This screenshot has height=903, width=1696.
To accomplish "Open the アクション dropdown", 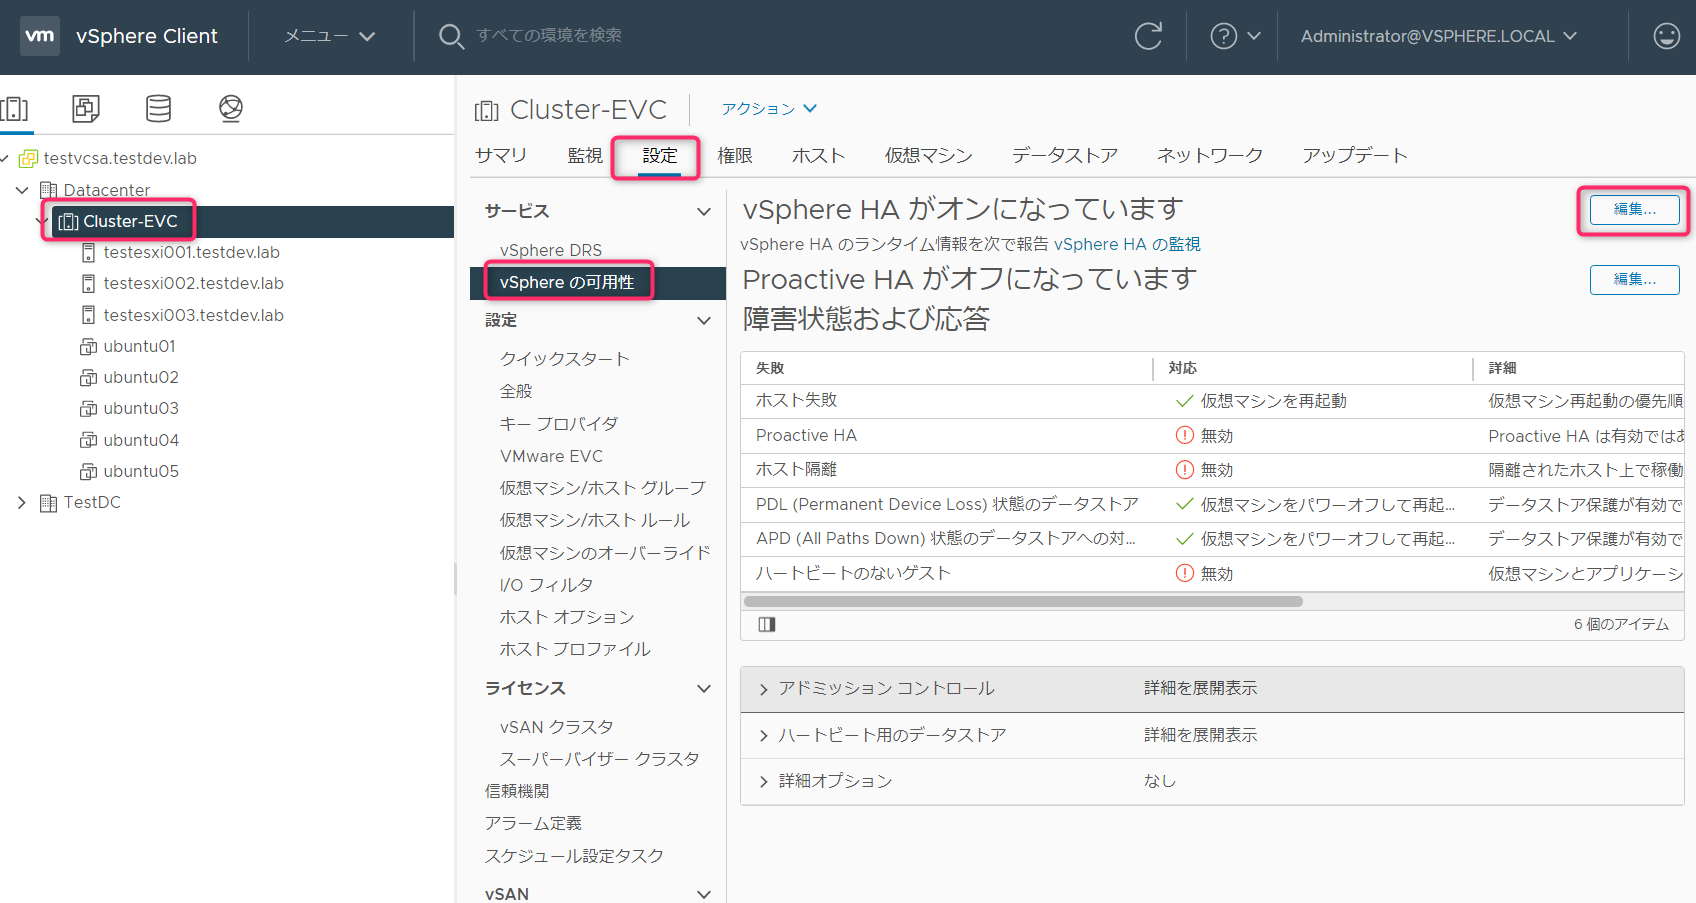I will tap(769, 108).
